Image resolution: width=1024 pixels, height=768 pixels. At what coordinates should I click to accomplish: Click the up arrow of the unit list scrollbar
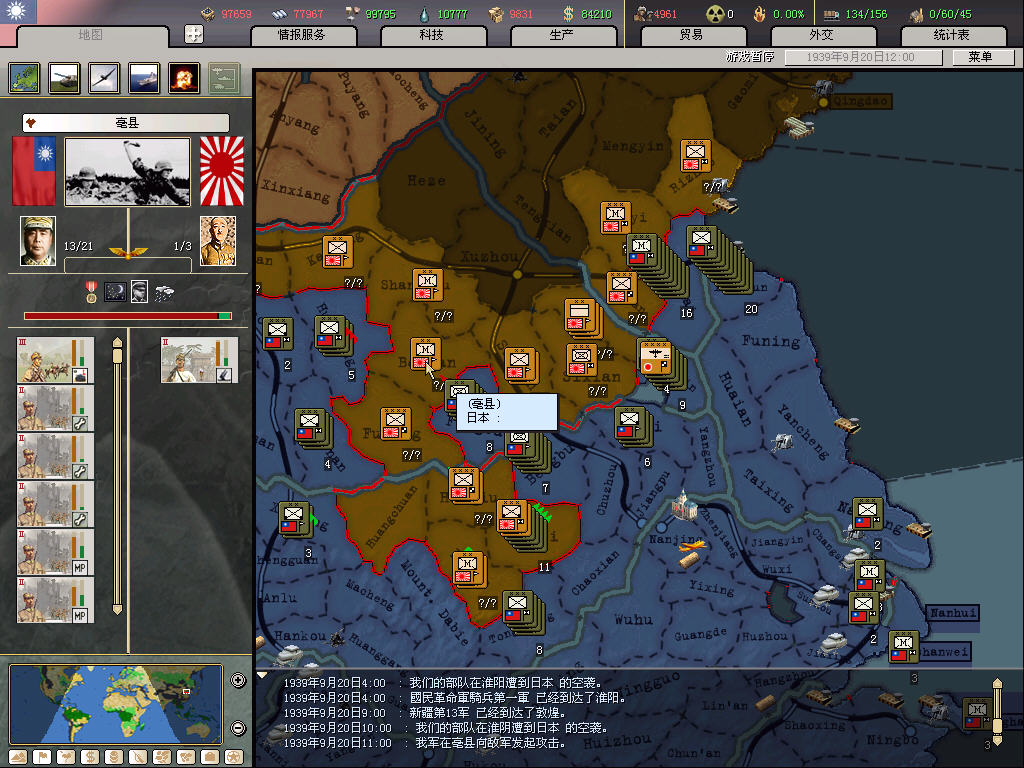pyautogui.click(x=117, y=343)
